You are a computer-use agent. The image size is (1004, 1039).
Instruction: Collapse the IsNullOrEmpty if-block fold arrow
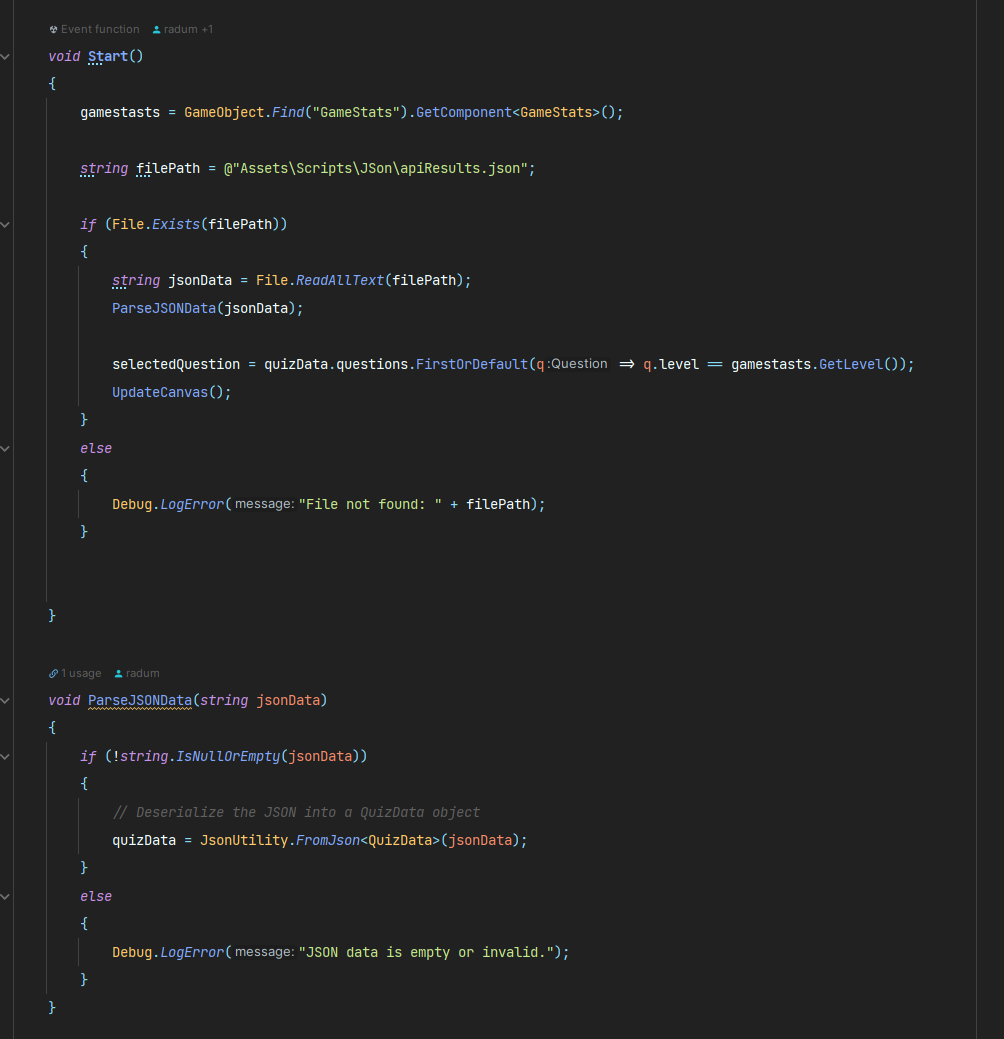point(5,757)
